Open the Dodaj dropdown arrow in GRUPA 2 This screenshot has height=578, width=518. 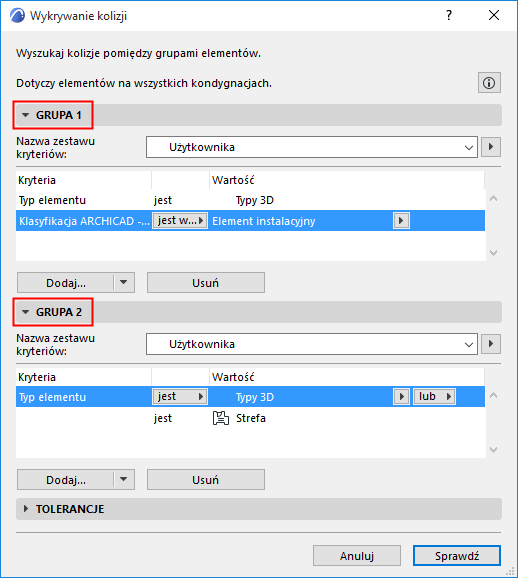click(124, 480)
